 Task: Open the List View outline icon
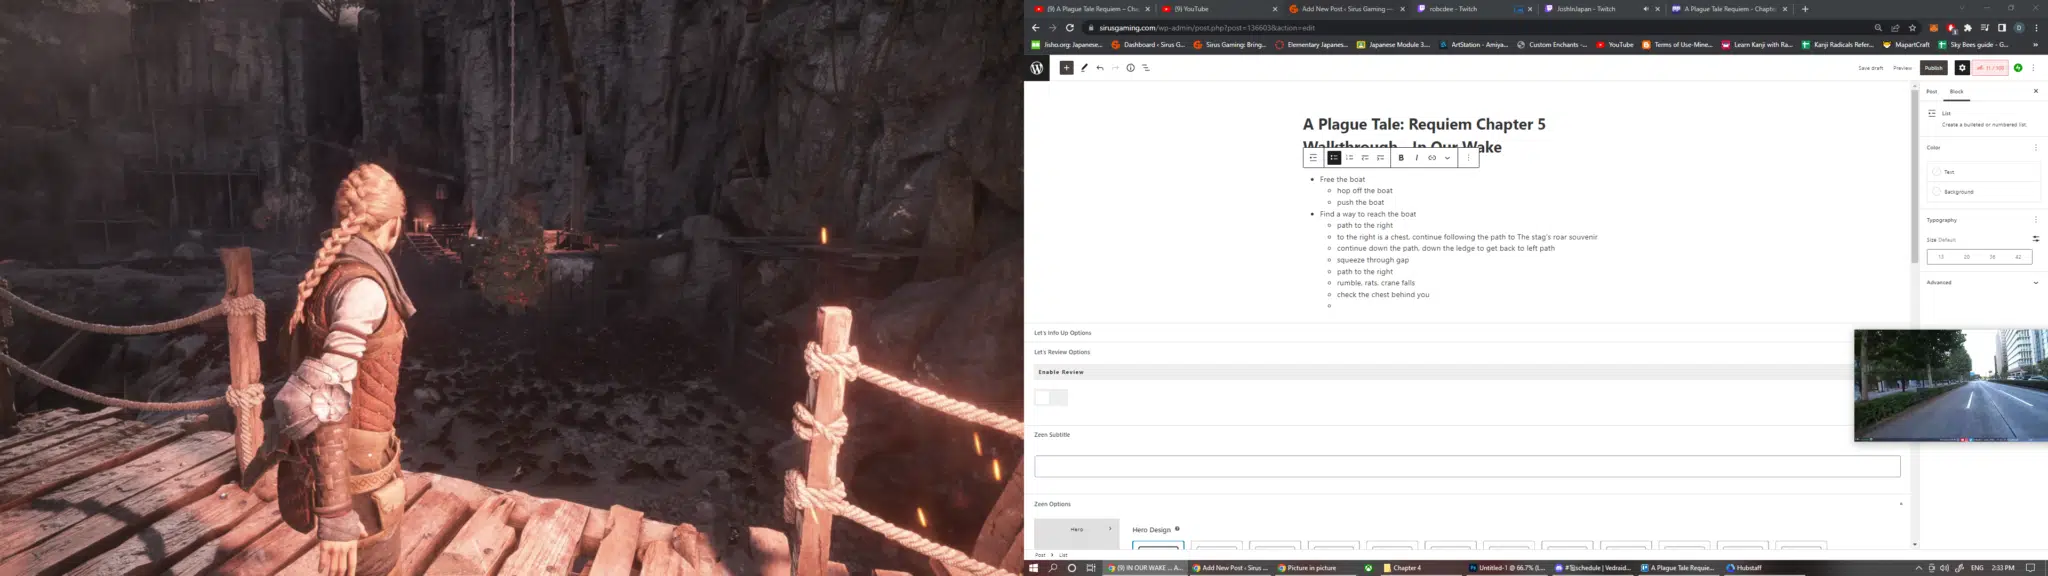(1145, 68)
